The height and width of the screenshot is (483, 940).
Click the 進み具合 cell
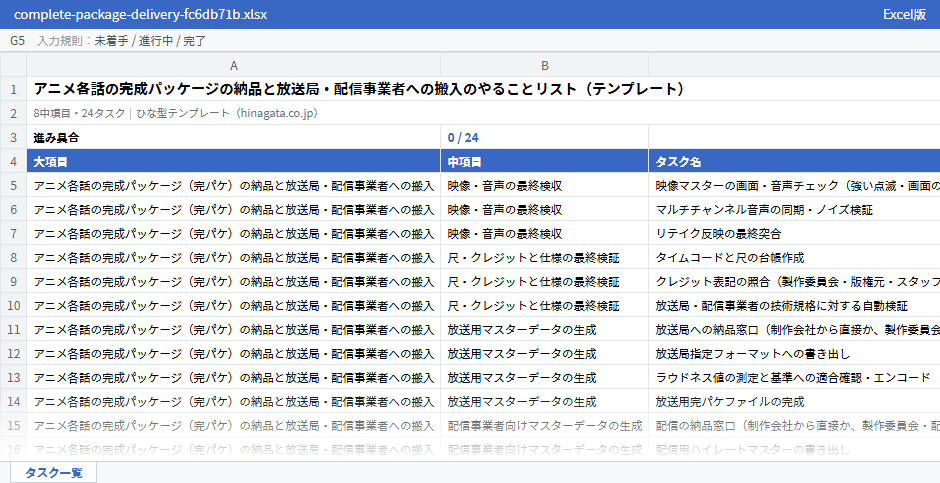[234, 137]
